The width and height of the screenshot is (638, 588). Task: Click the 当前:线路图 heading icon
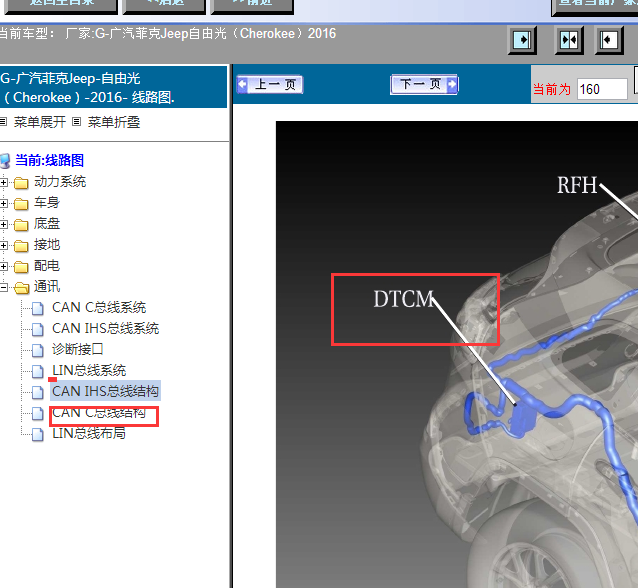tap(5, 161)
